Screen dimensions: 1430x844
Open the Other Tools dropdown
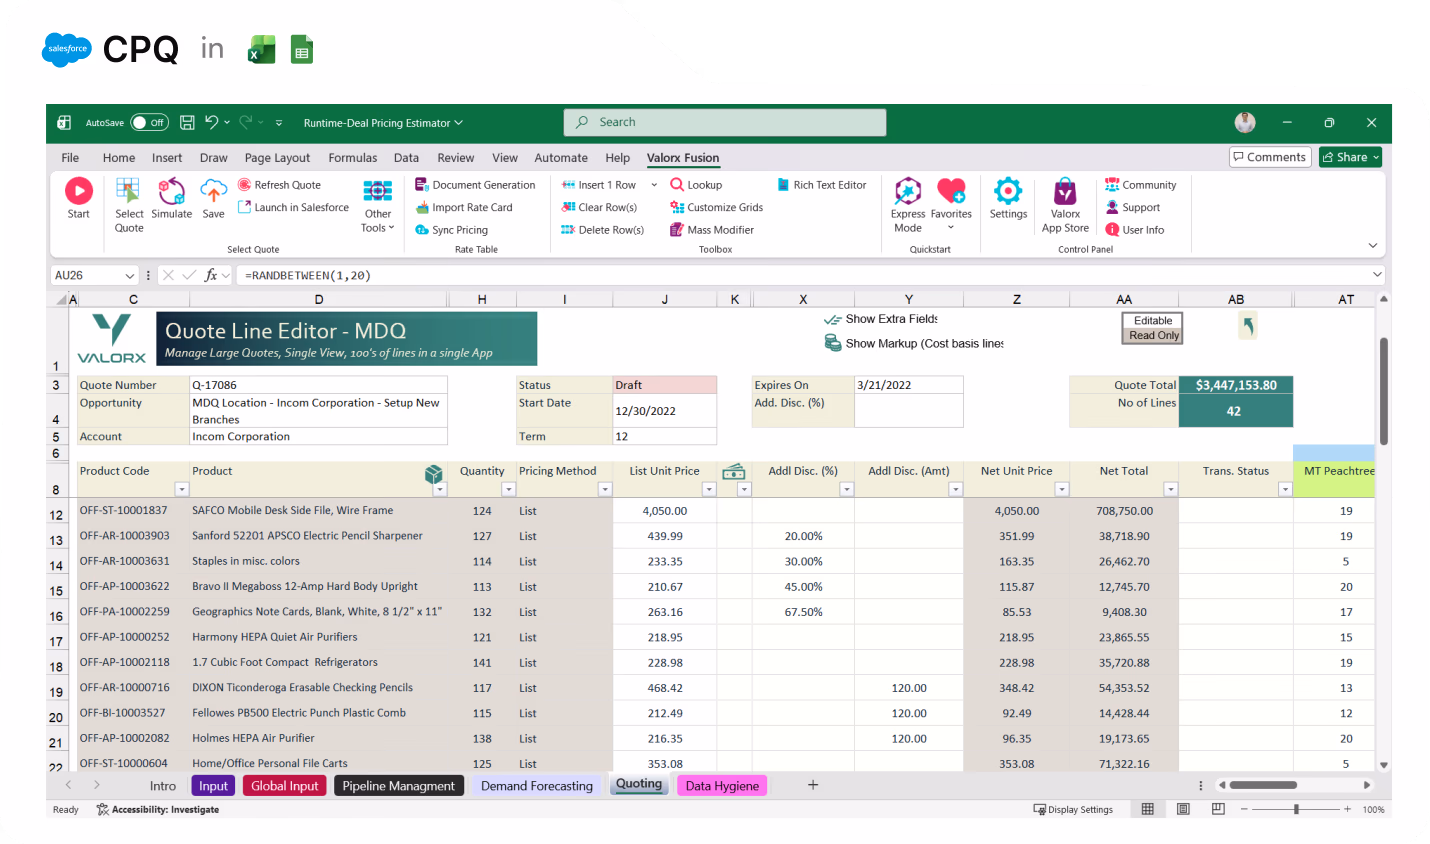377,207
